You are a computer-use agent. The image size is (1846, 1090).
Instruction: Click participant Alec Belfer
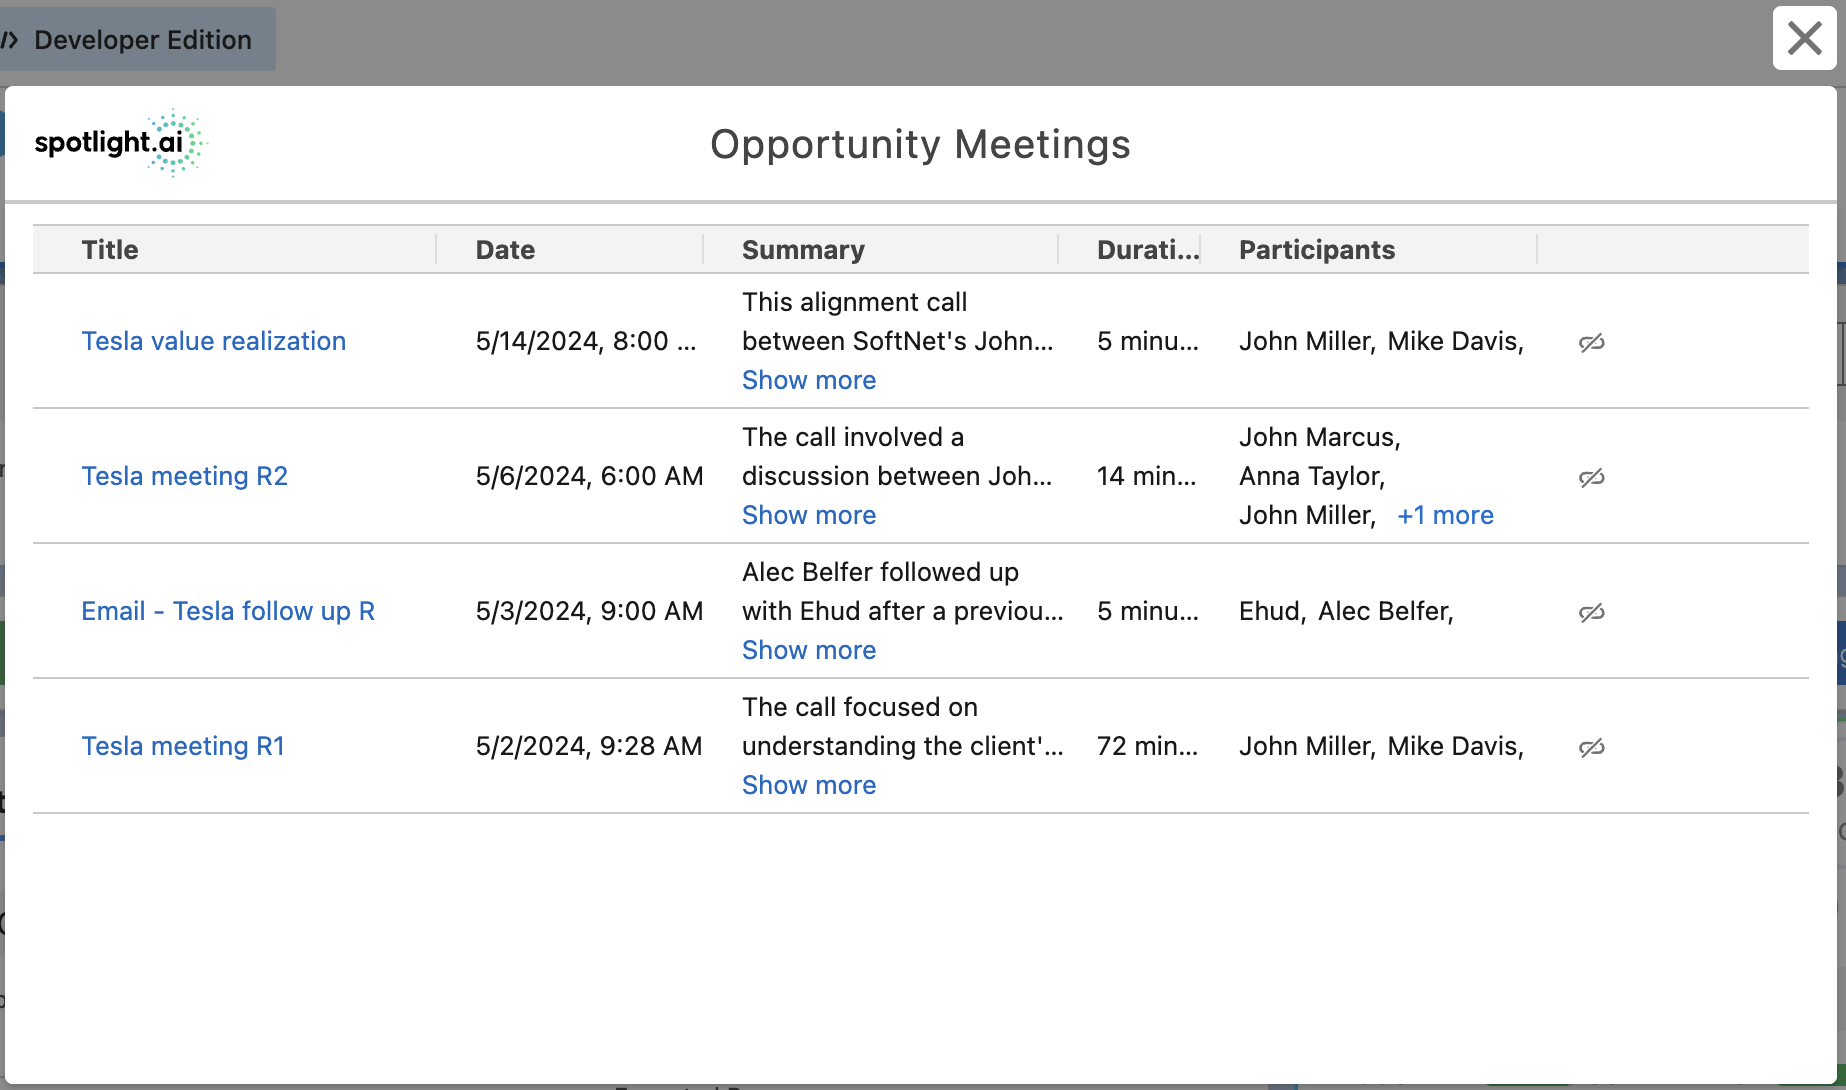click(1386, 611)
